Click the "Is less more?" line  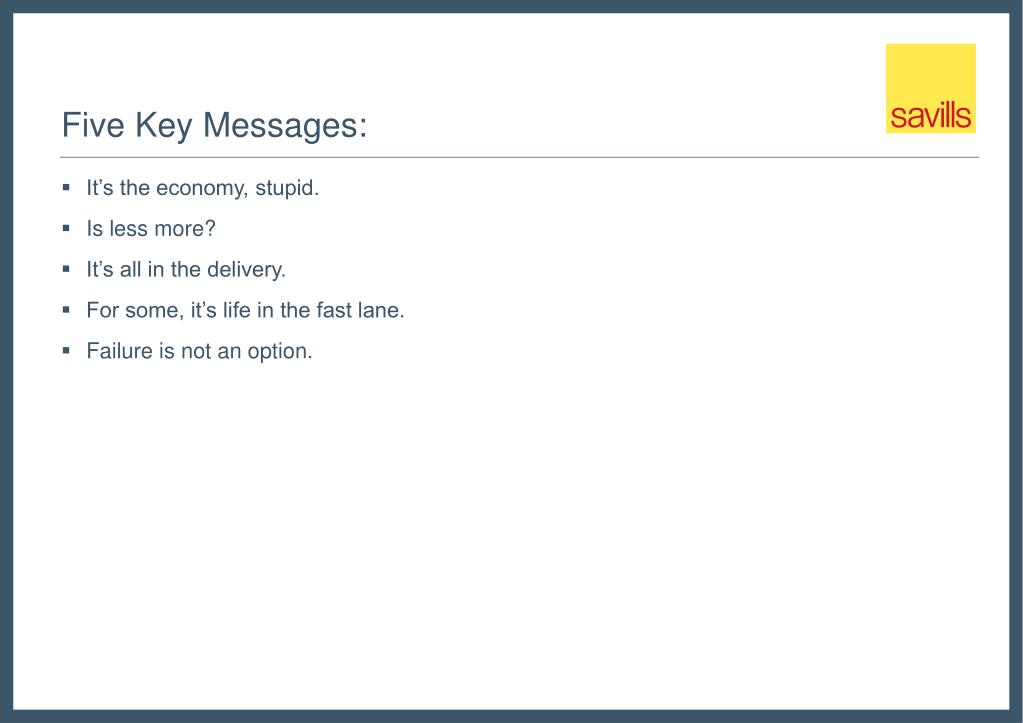(x=151, y=229)
